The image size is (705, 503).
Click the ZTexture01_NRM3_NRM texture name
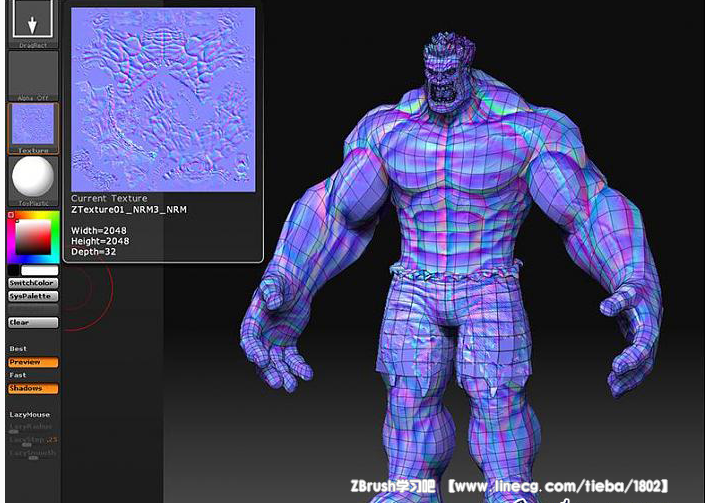tap(129, 209)
